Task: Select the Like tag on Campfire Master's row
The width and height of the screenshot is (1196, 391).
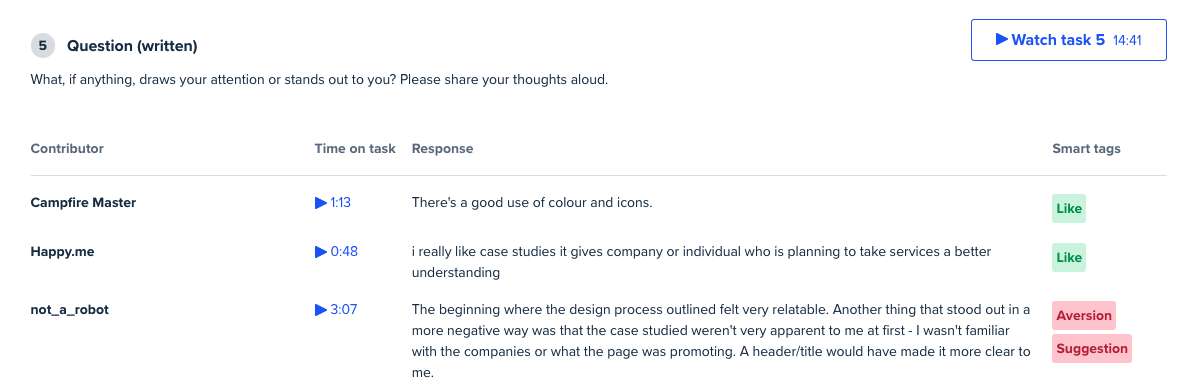Action: [x=1069, y=209]
